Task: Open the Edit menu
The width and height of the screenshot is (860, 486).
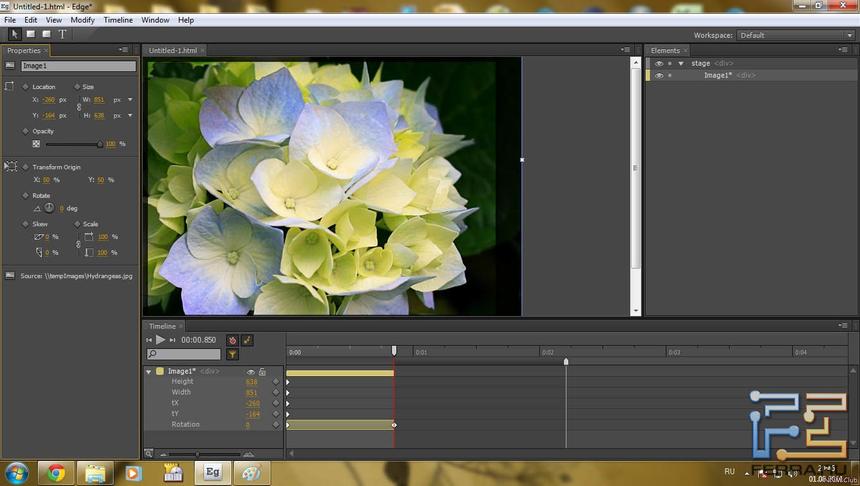Action: (31, 20)
